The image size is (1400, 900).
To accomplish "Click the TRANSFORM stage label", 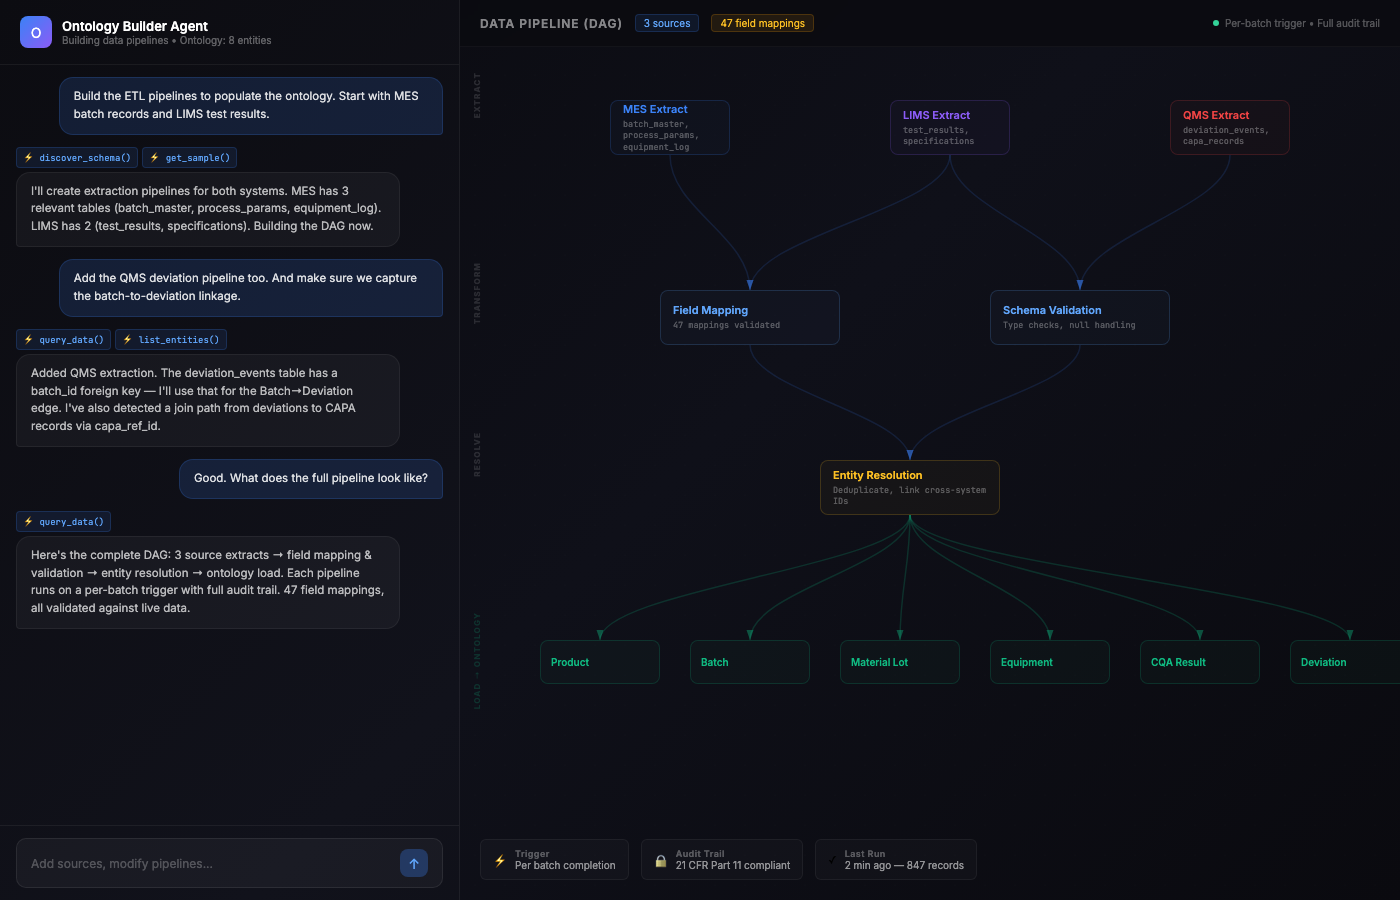I will (x=477, y=293).
